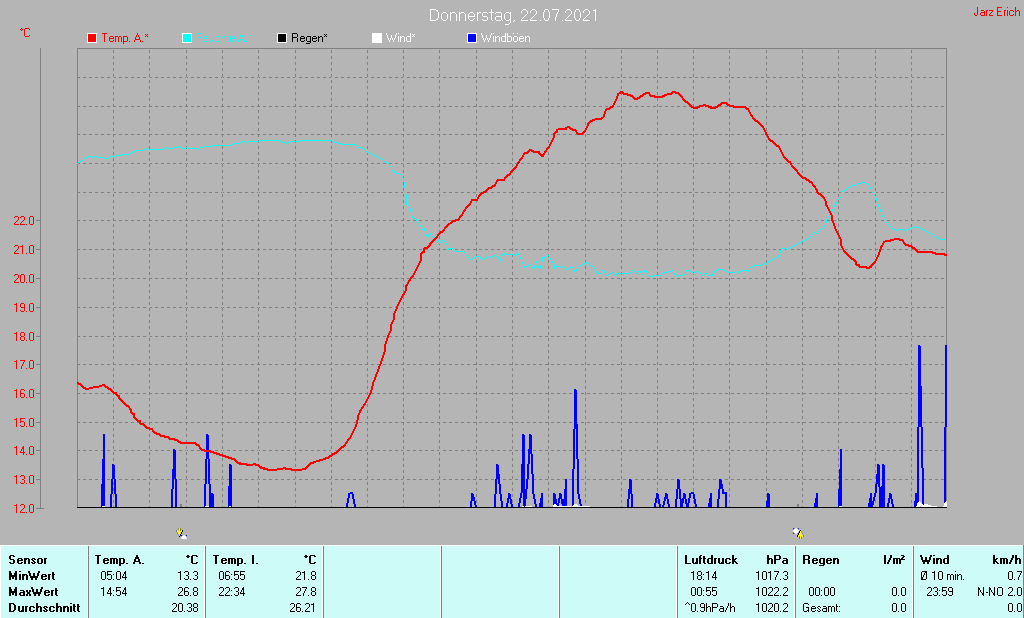1024x618 pixels.
Task: Click the 'Temp. A.' column header
Action: (120, 560)
